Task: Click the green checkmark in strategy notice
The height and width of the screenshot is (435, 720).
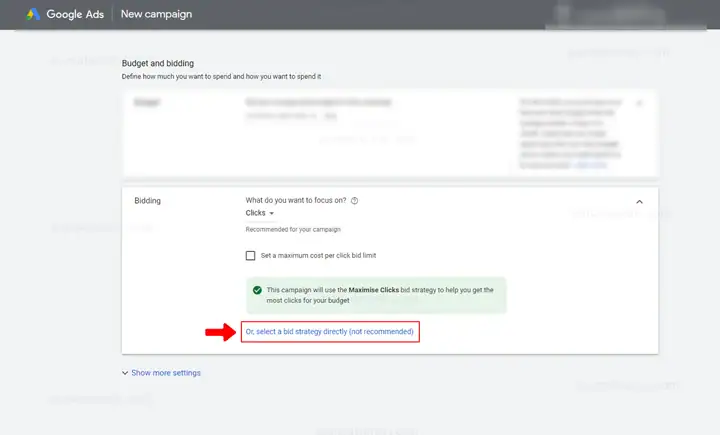Action: tap(257, 290)
